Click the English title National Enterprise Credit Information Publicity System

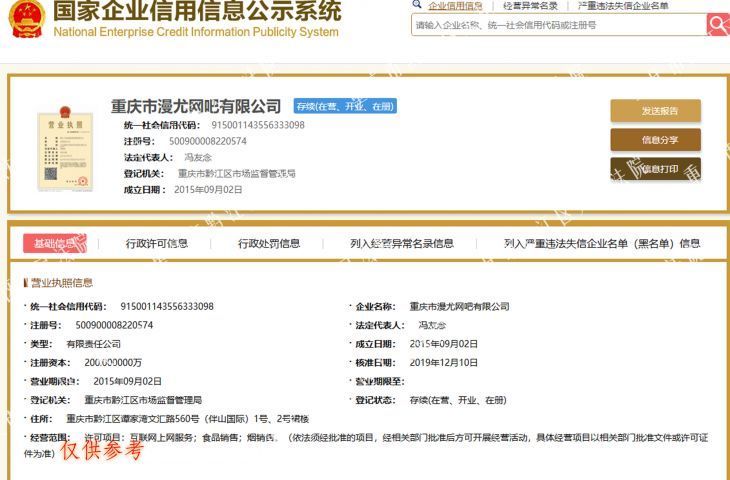coord(196,32)
